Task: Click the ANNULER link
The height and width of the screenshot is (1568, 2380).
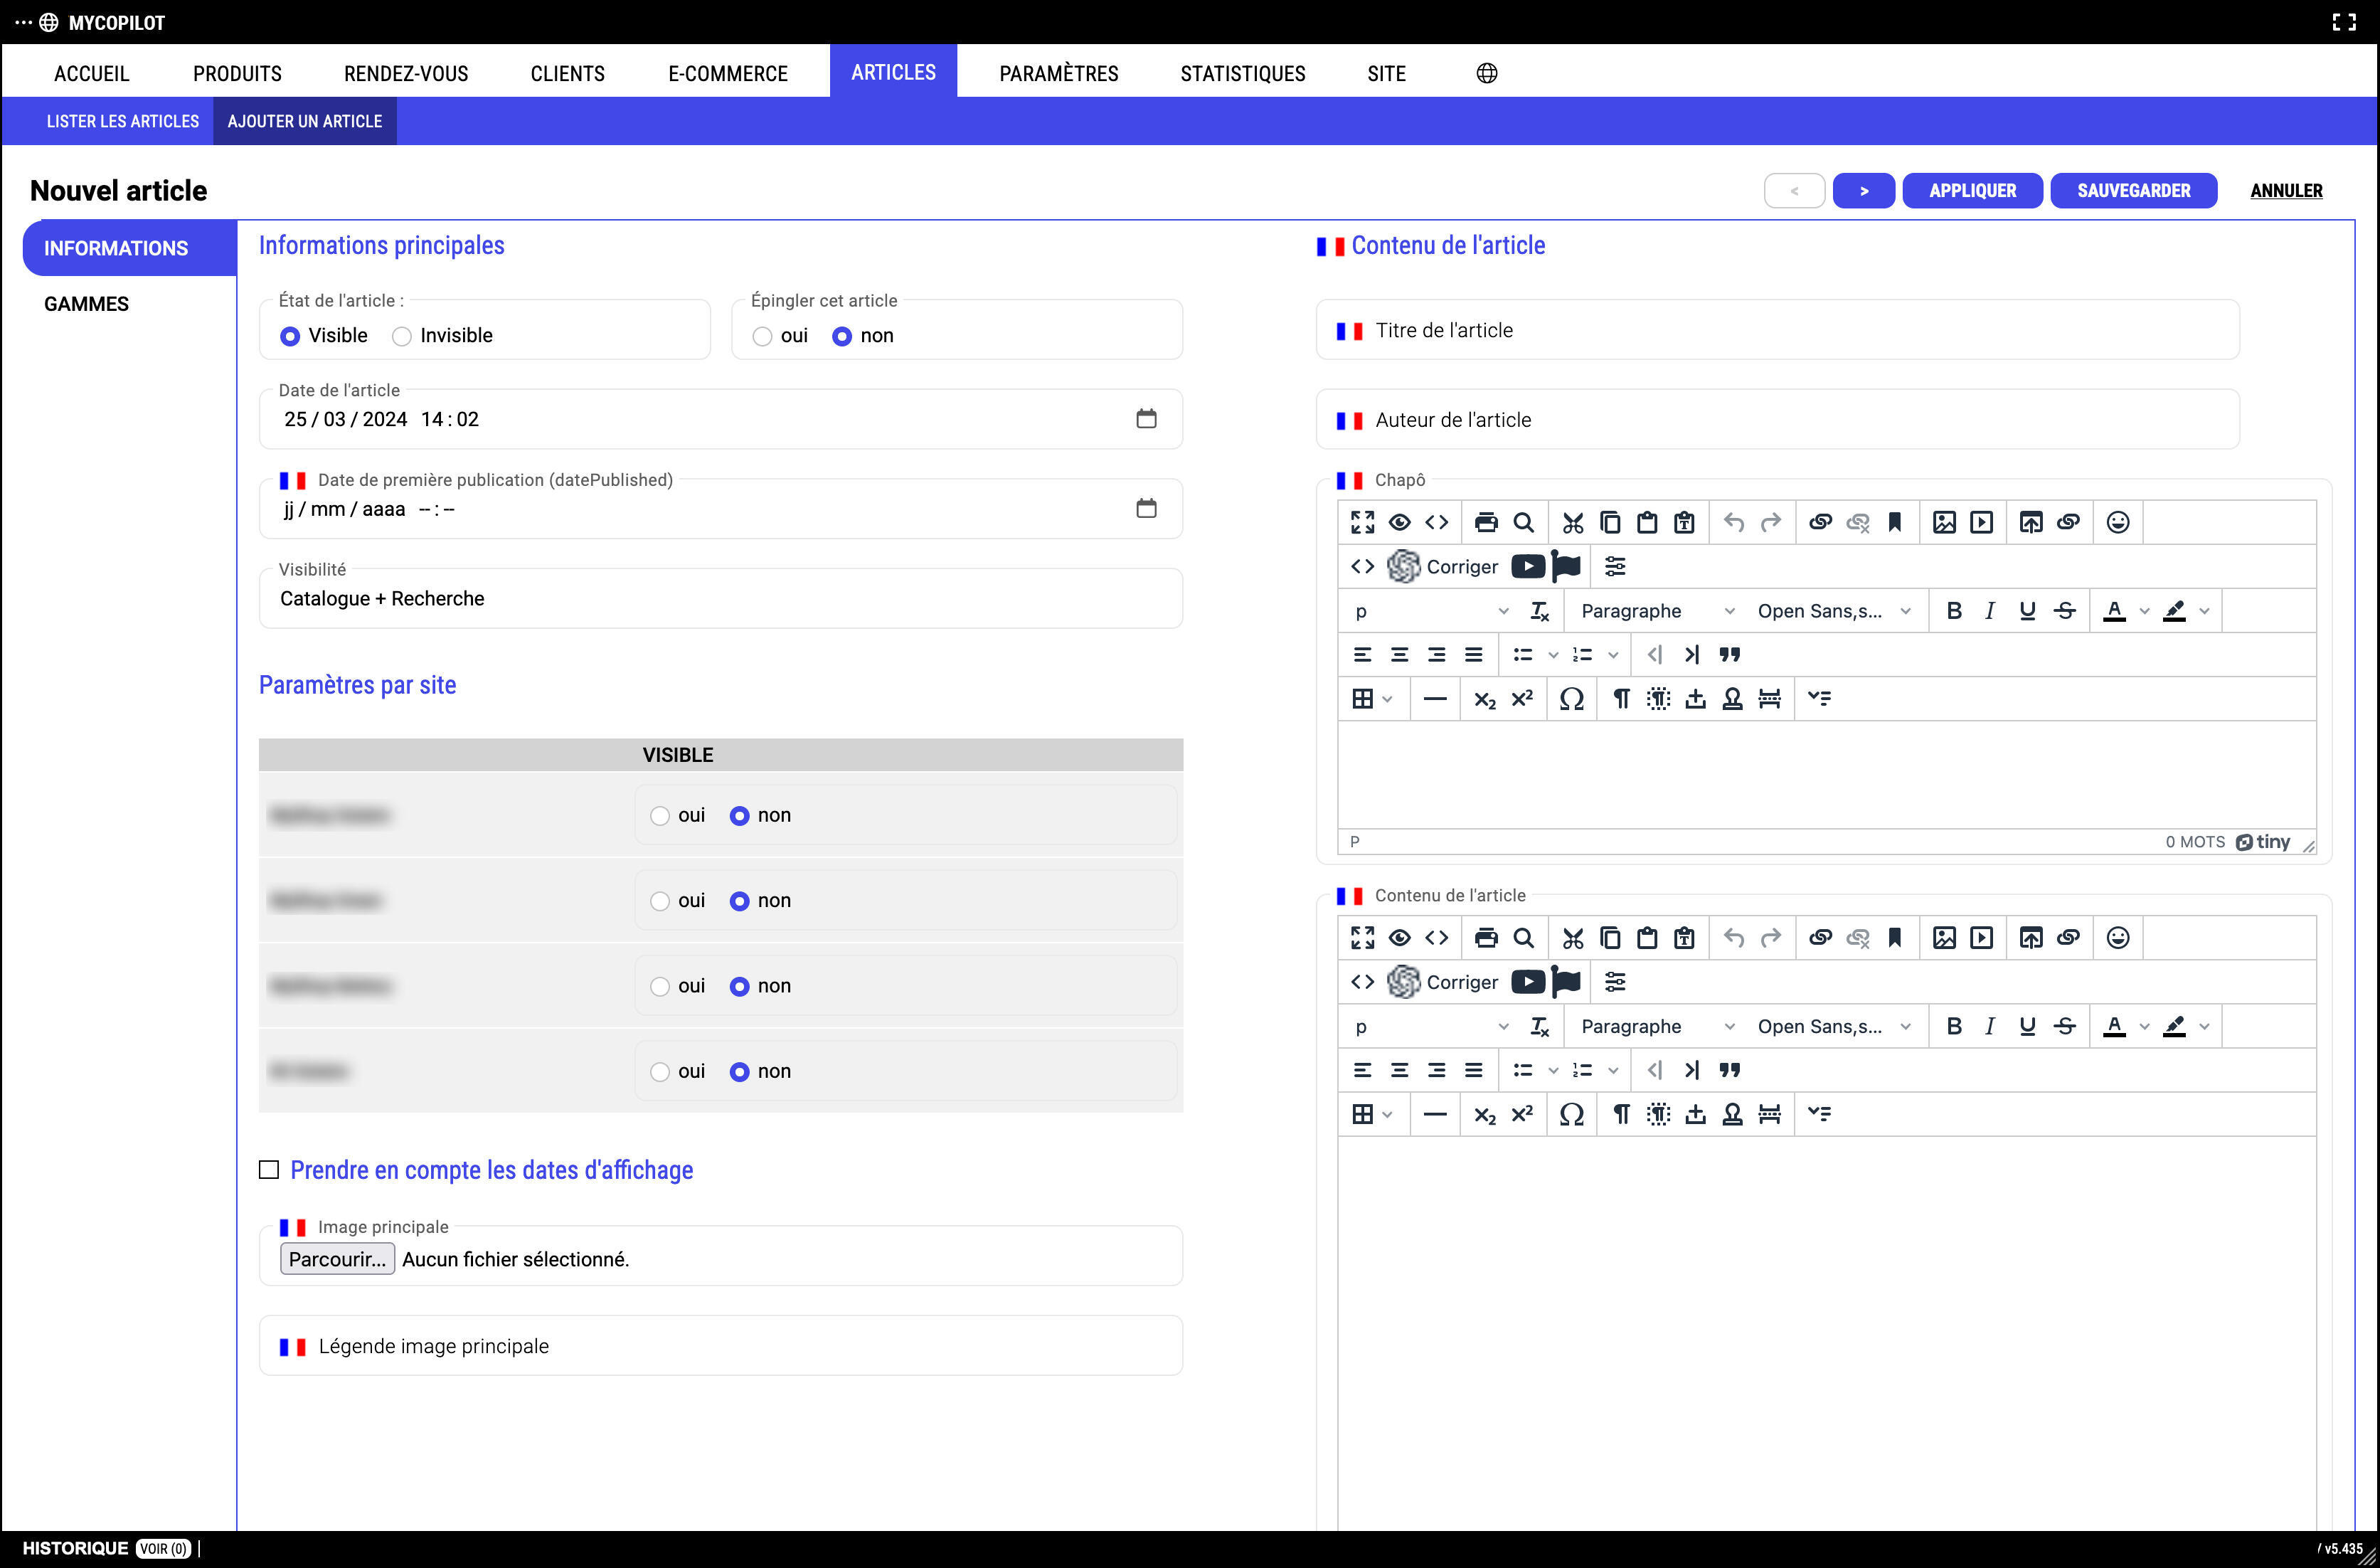Action: [x=2286, y=190]
